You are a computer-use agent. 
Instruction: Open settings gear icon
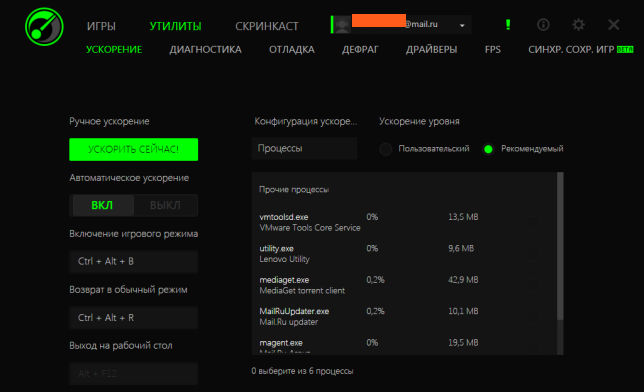coord(578,25)
